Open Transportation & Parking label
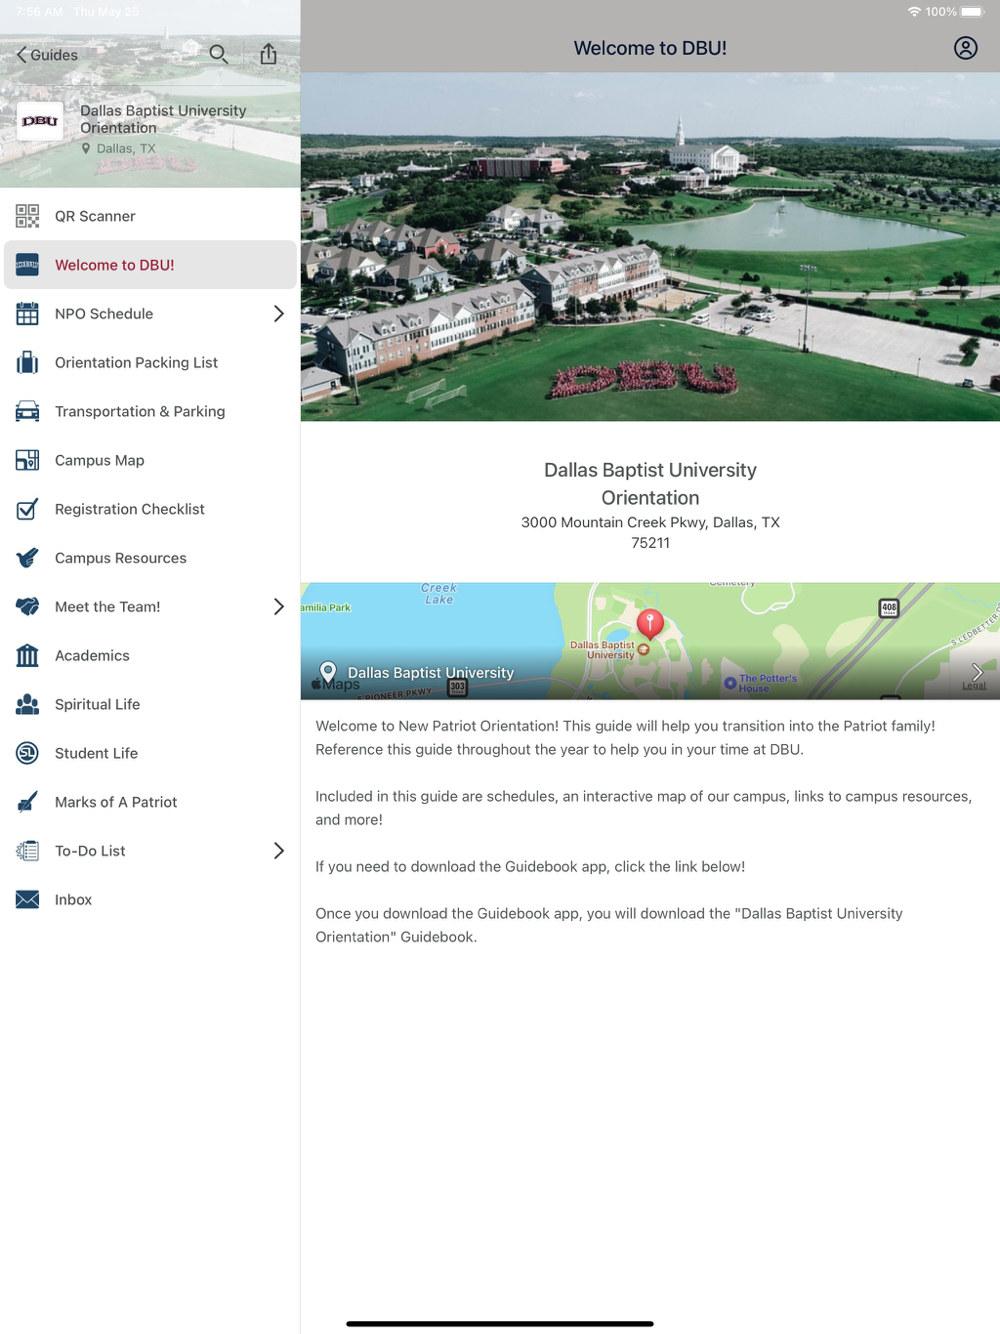This screenshot has width=1000, height=1334. (x=140, y=412)
